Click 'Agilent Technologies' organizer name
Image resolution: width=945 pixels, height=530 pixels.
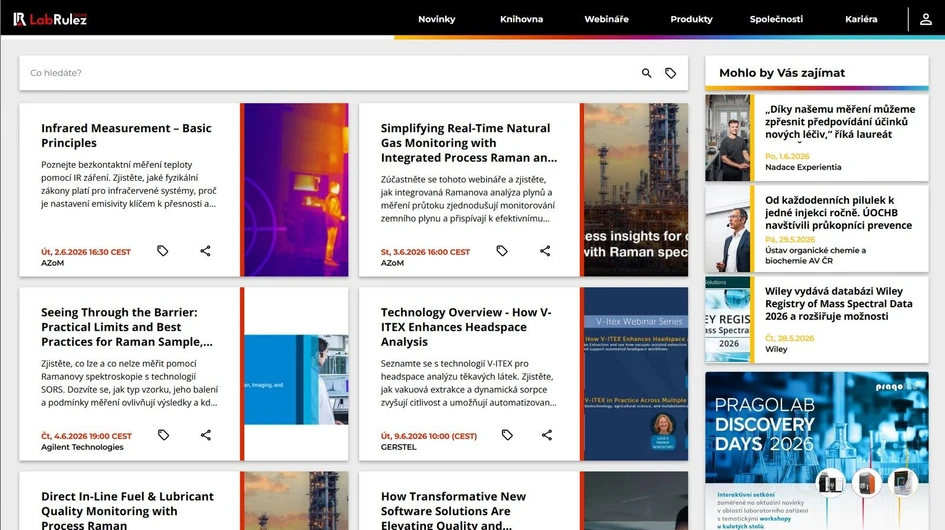pyautogui.click(x=82, y=447)
